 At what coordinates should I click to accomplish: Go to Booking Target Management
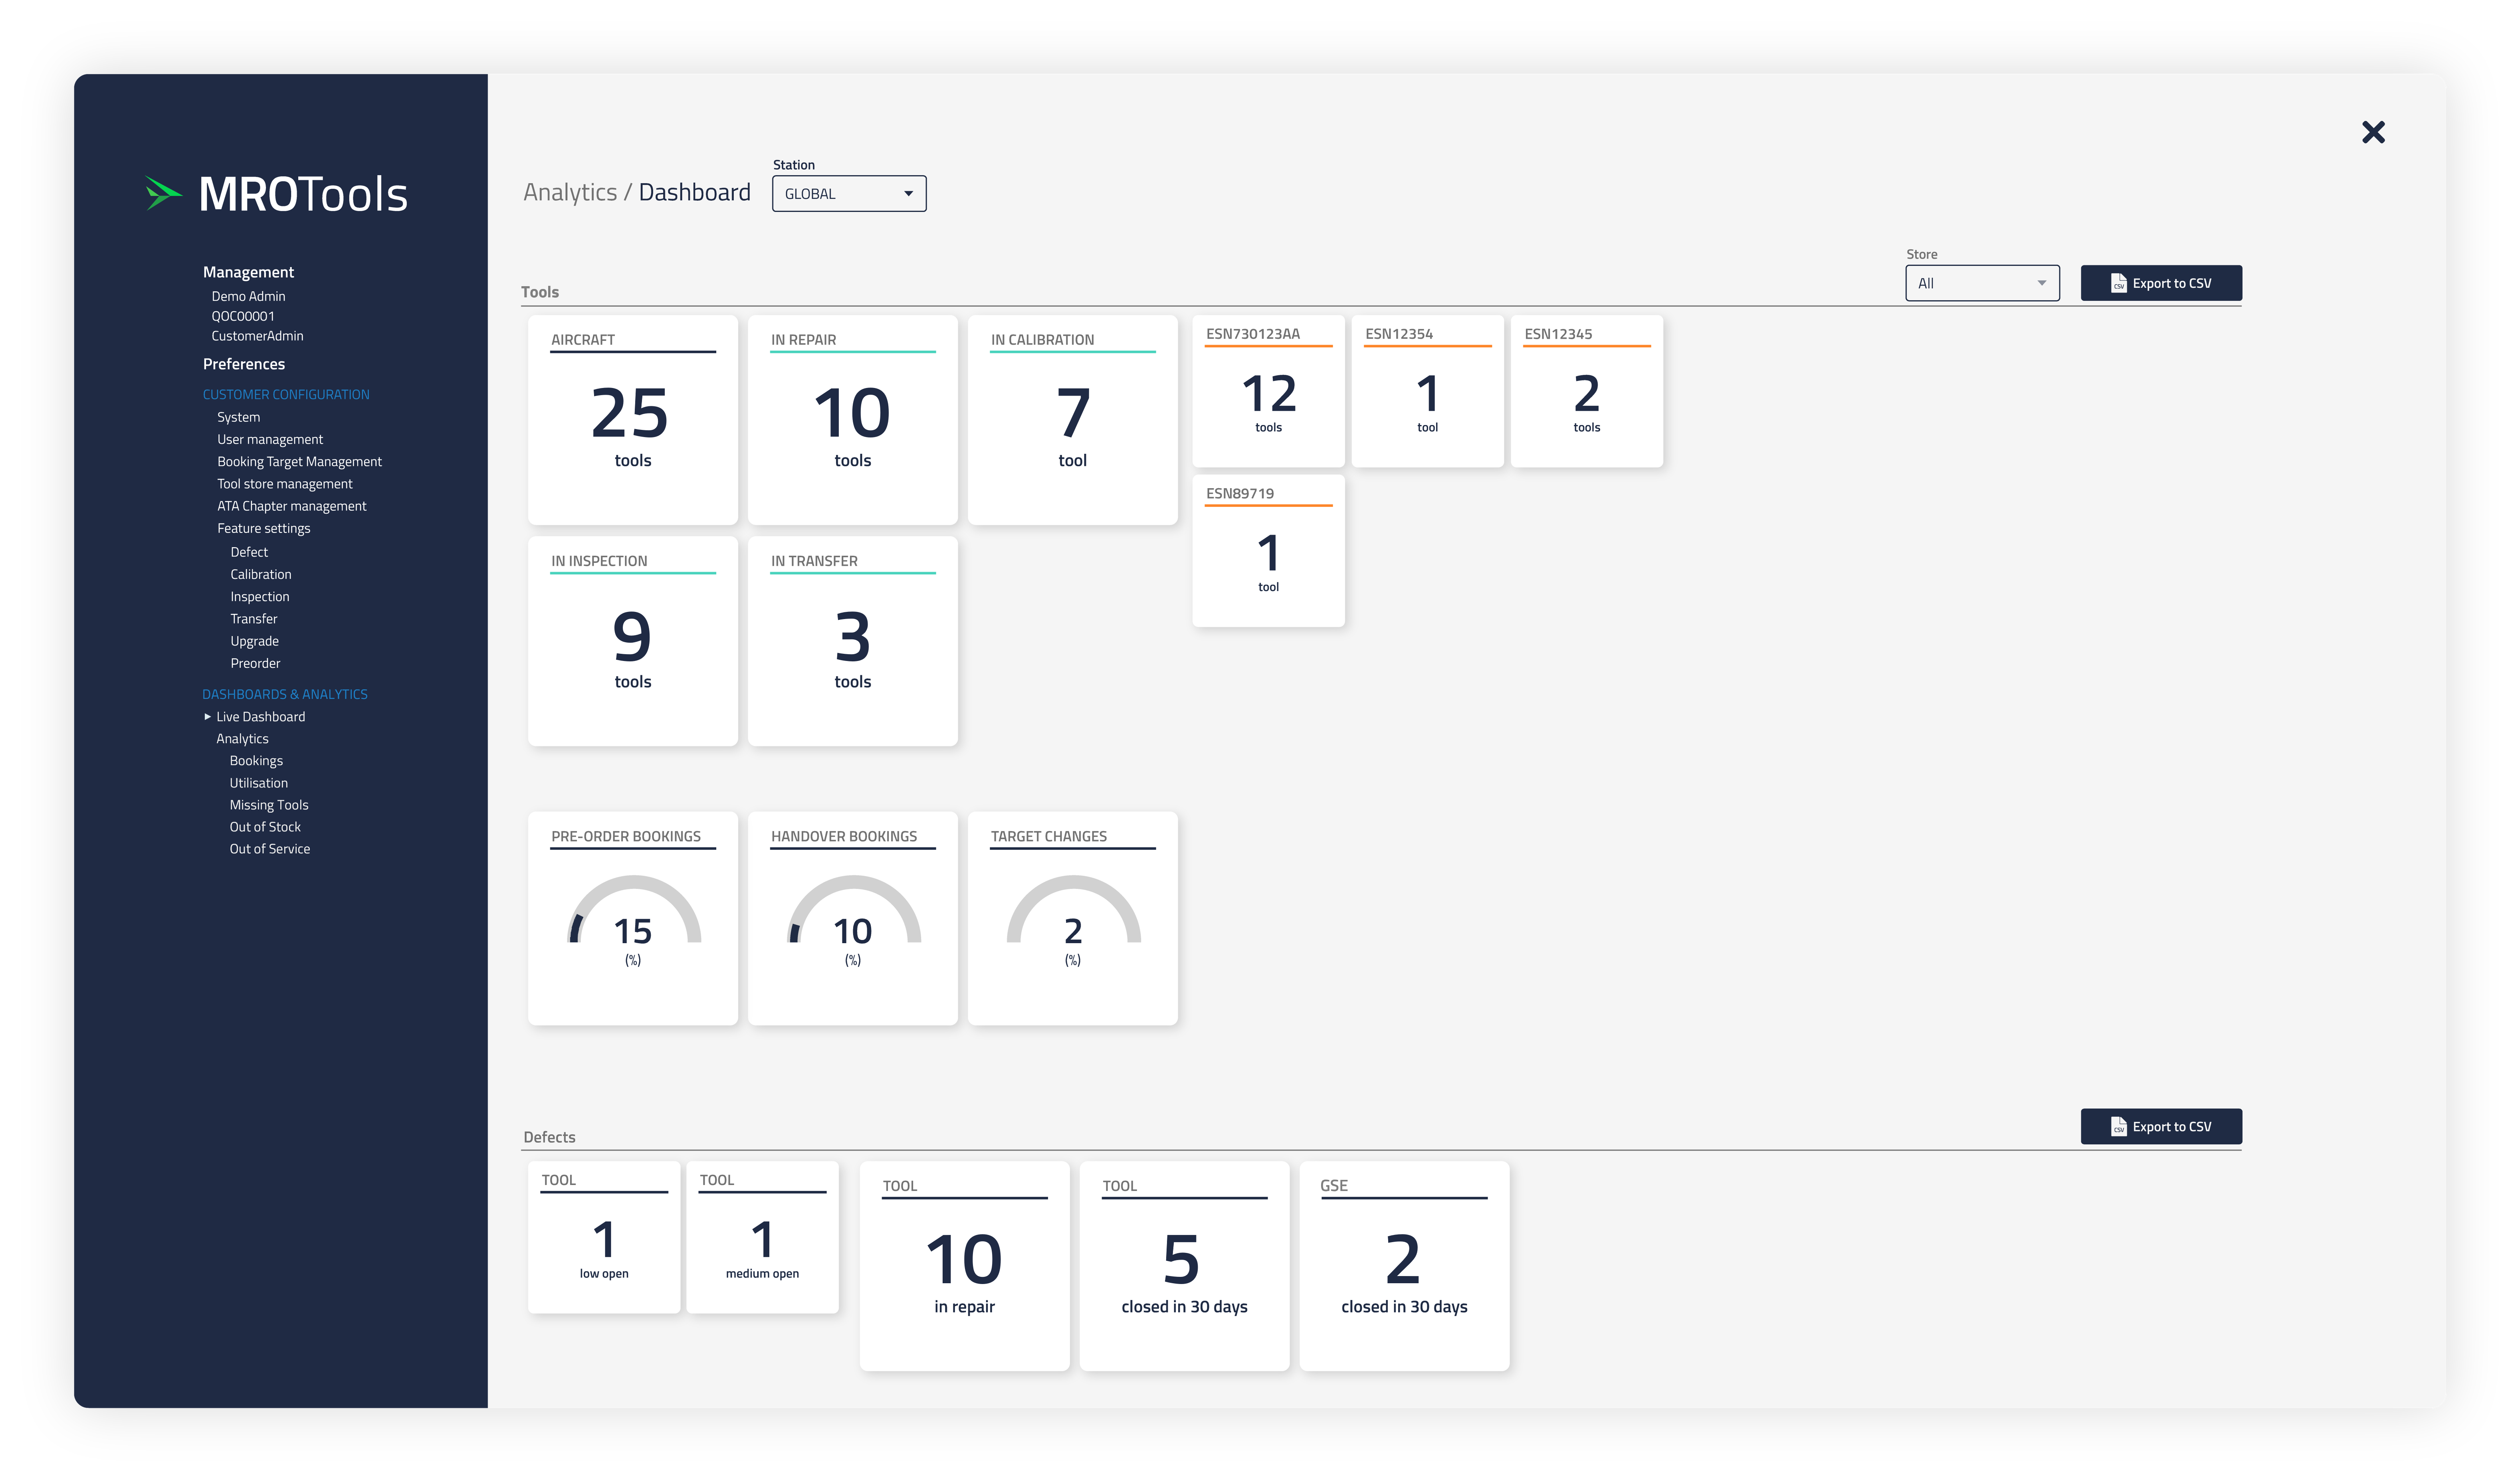point(299,461)
